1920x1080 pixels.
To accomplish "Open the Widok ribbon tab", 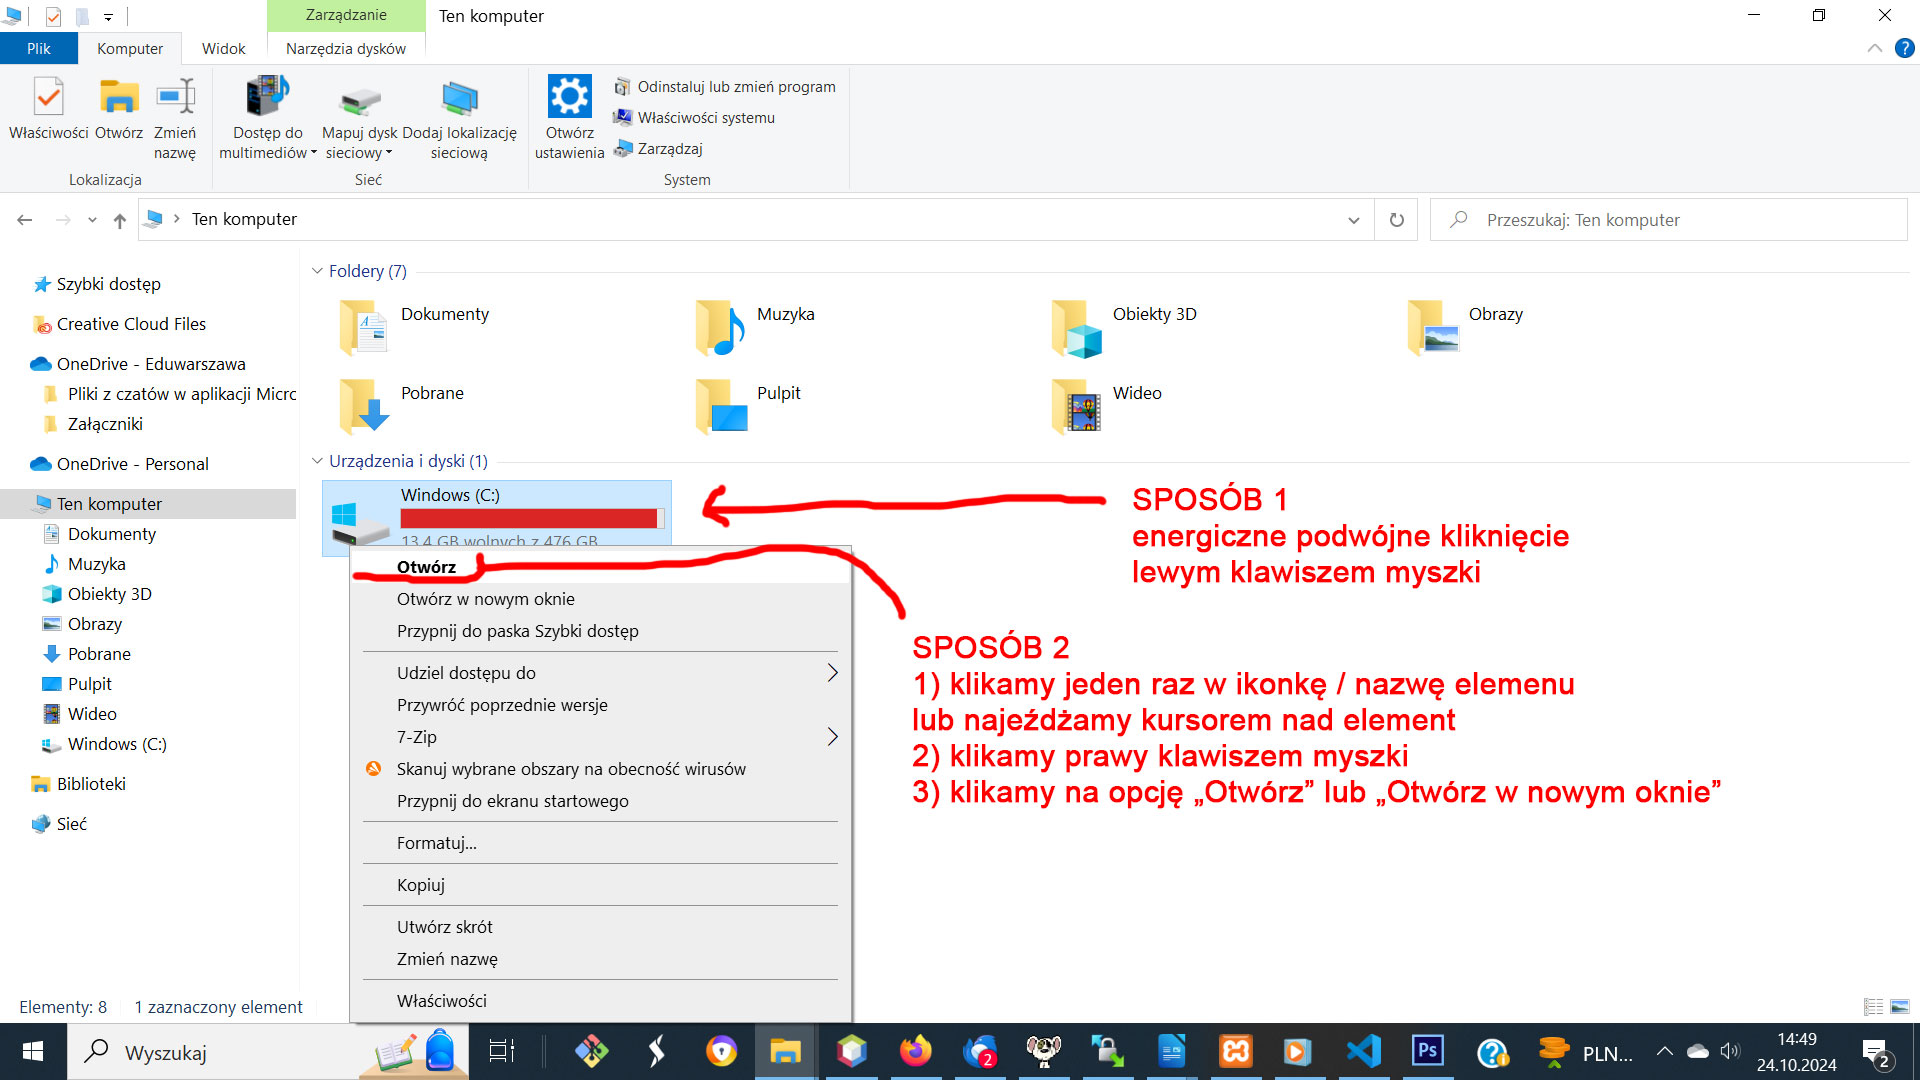I will (223, 48).
